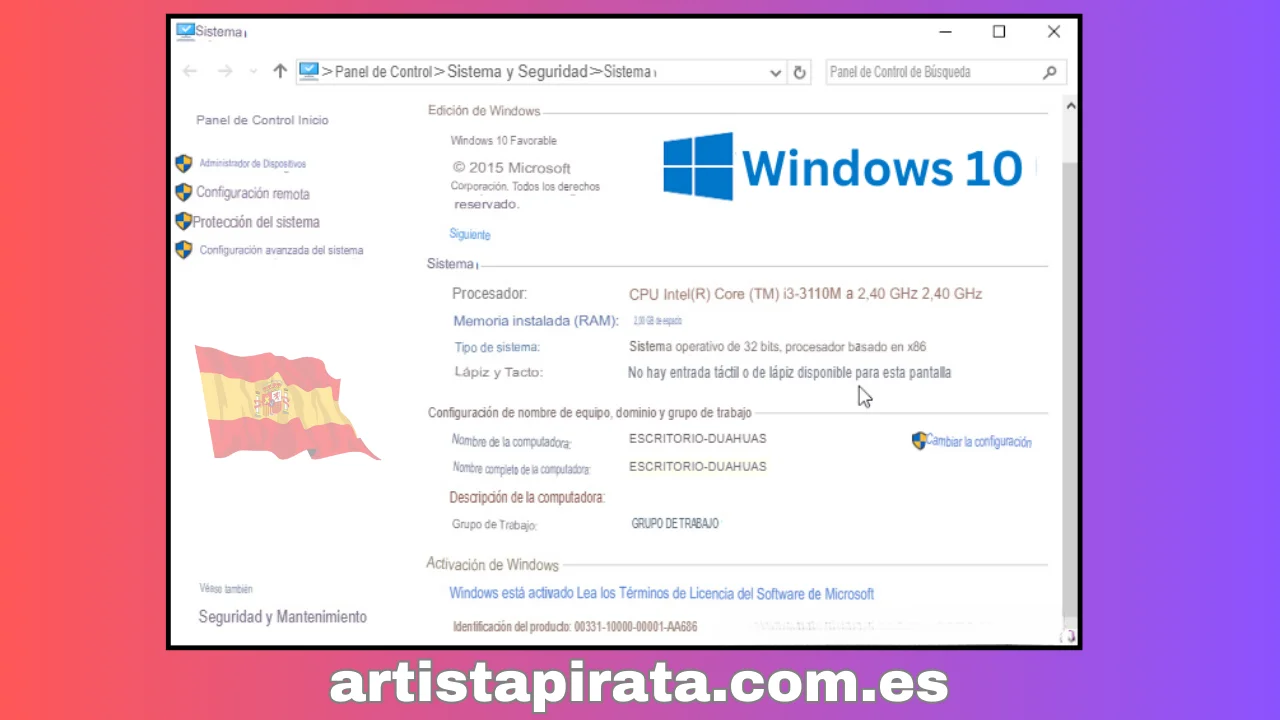Open Administrador de Dispositivos link
The width and height of the screenshot is (1280, 720).
pos(253,164)
